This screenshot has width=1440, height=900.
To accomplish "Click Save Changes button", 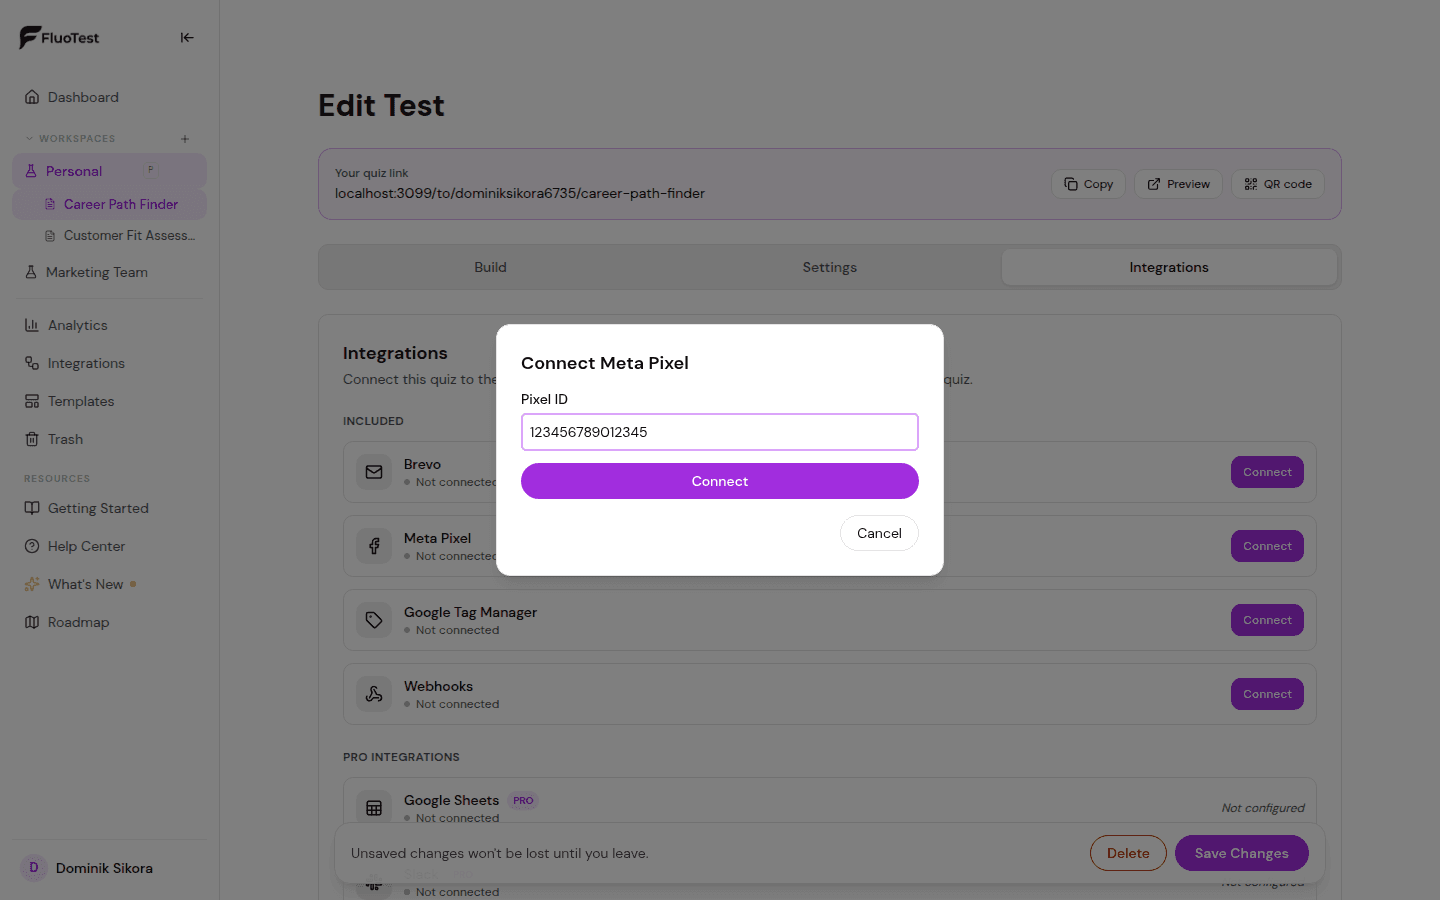I will tap(1241, 853).
